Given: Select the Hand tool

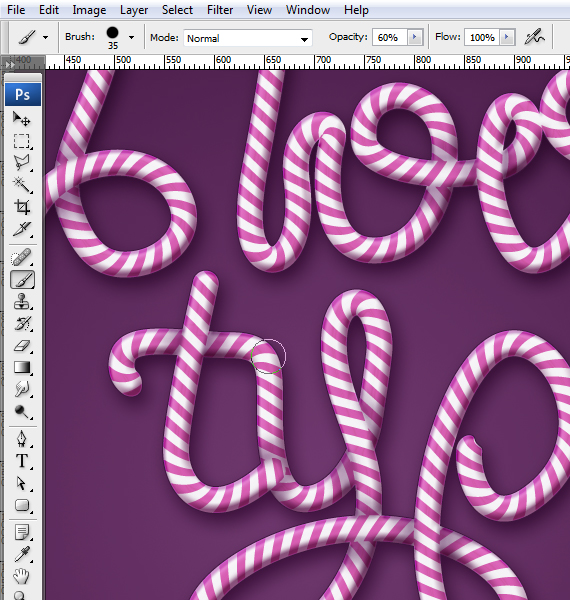Looking at the screenshot, I should pyautogui.click(x=21, y=576).
